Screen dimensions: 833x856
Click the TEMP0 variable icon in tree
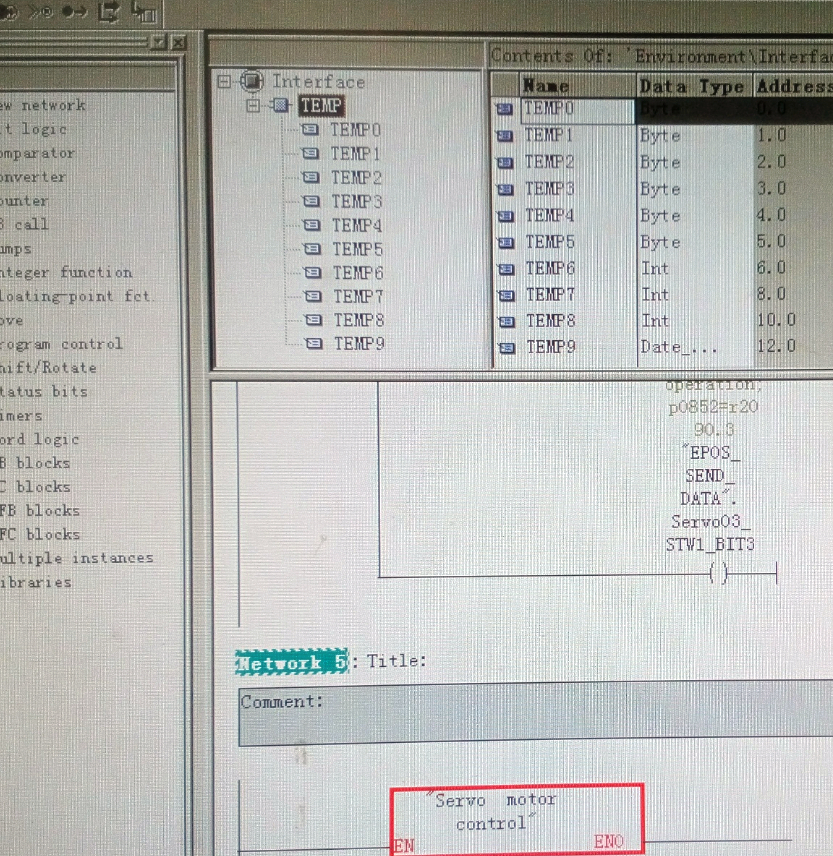point(310,129)
